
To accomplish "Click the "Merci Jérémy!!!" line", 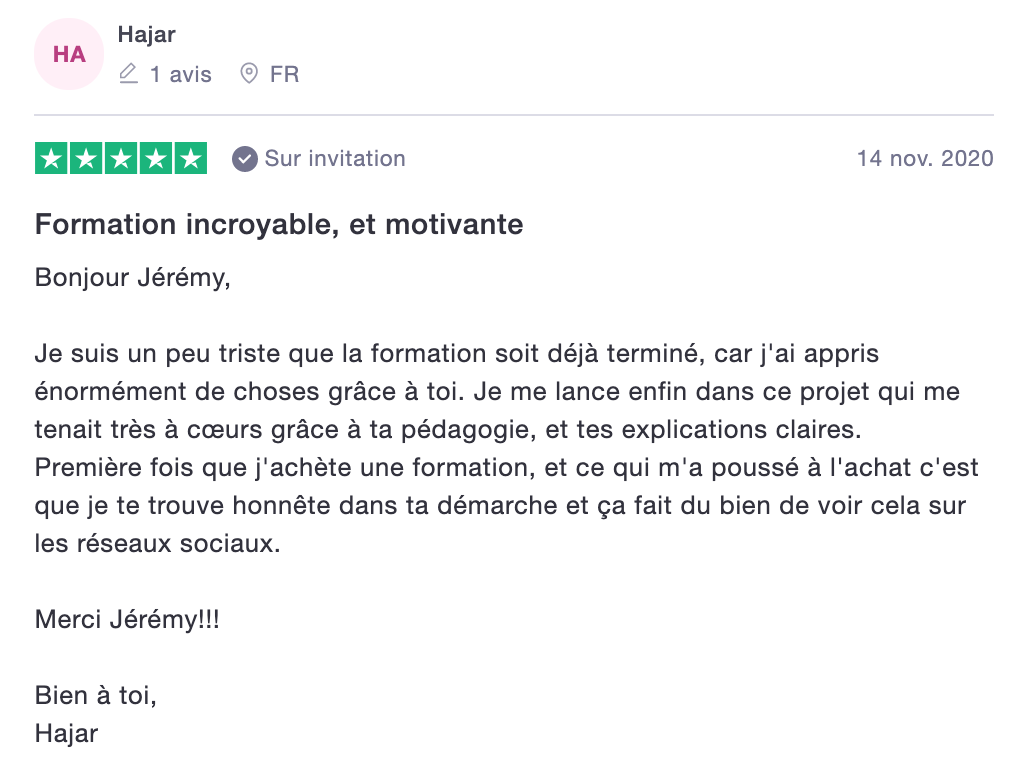I will pyautogui.click(x=127, y=619).
